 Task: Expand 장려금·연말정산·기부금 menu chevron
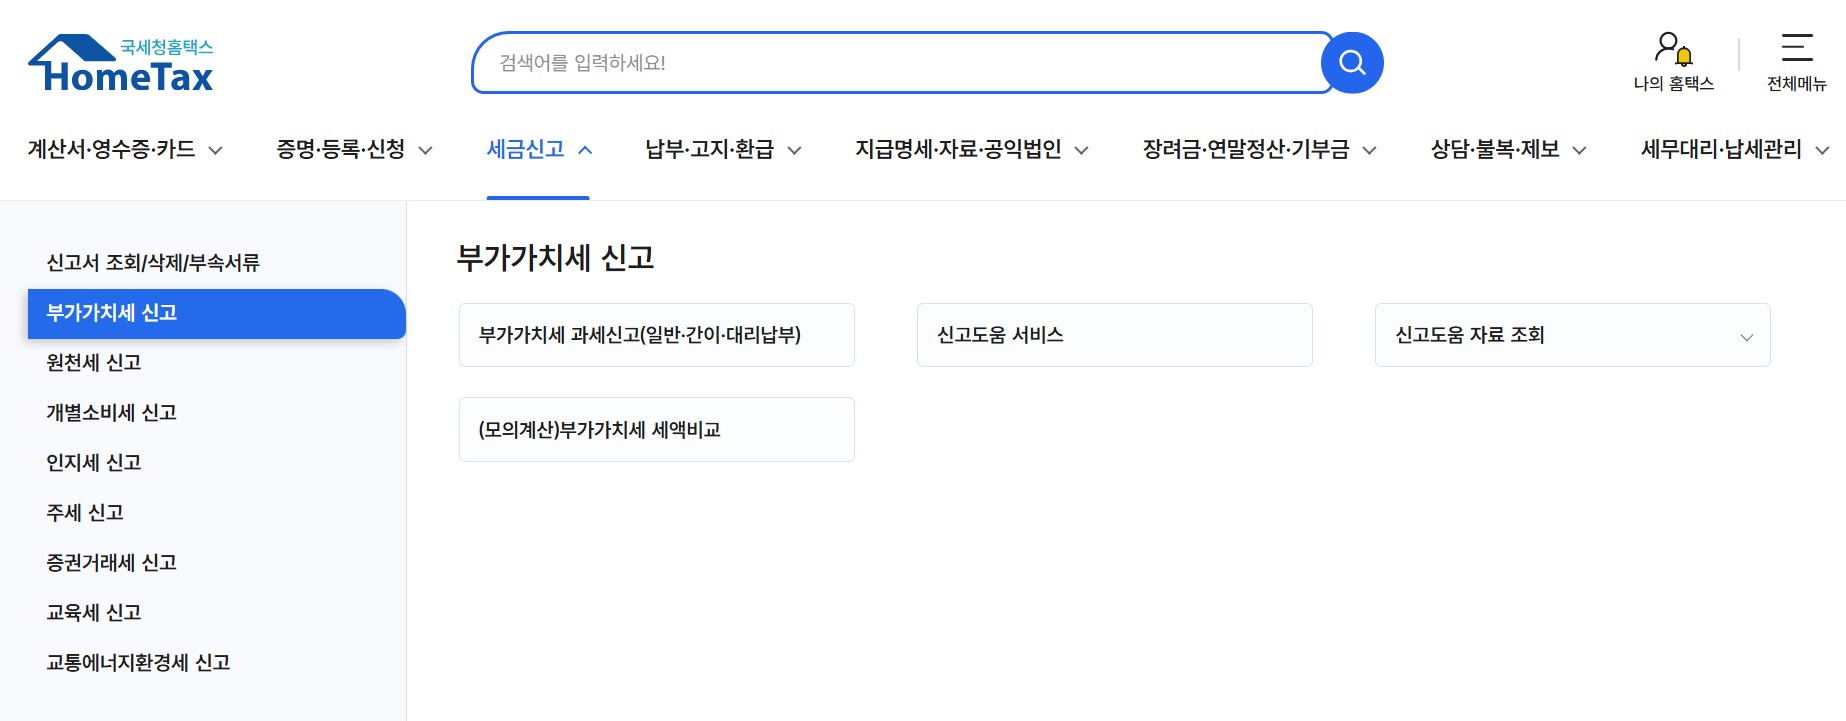1369,151
